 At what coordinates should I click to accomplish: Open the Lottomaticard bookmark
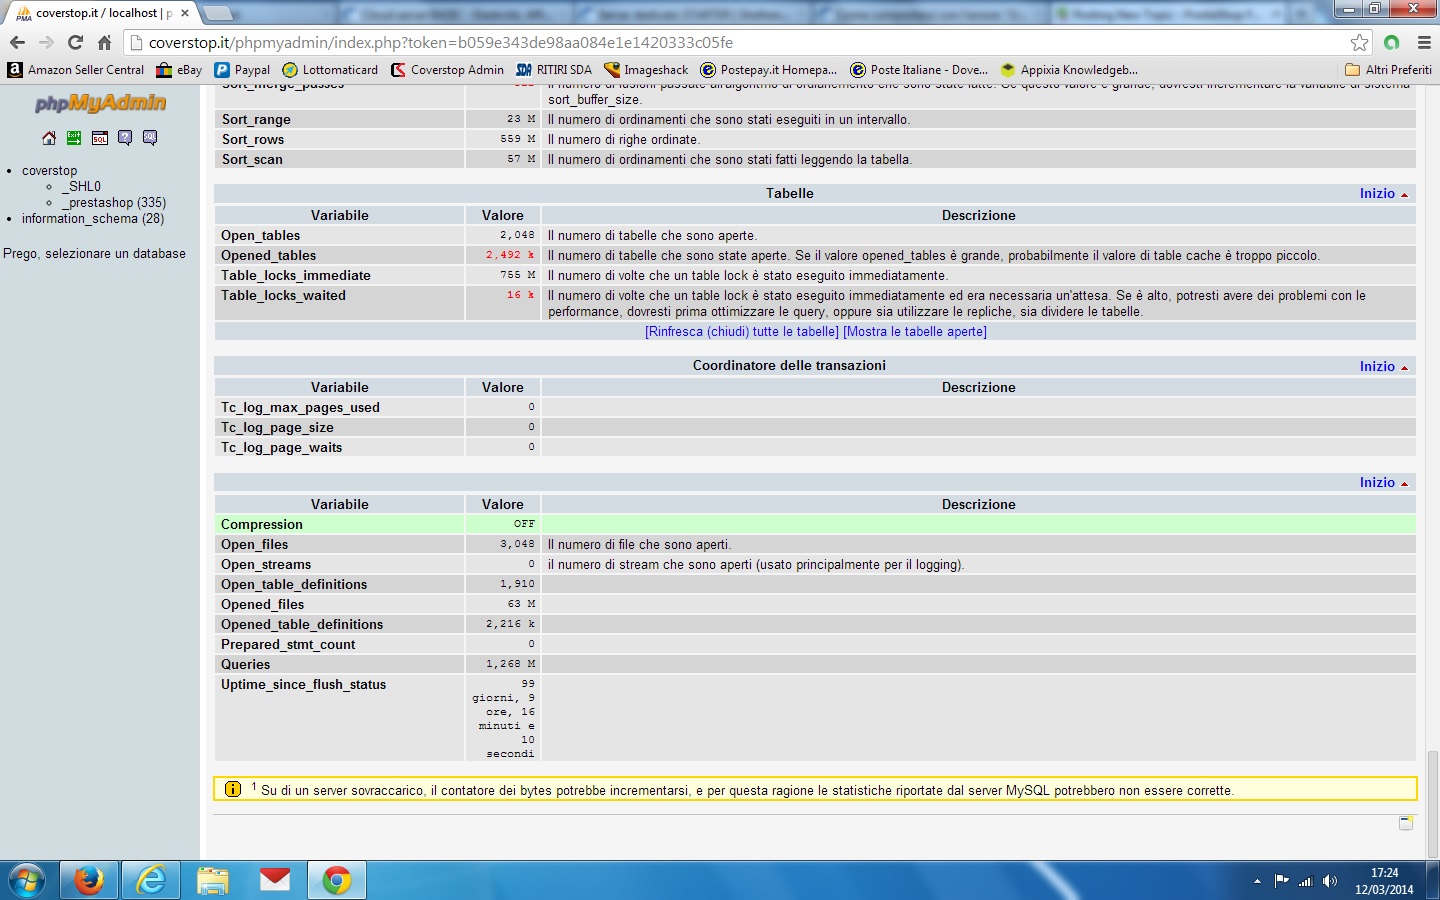[x=331, y=70]
